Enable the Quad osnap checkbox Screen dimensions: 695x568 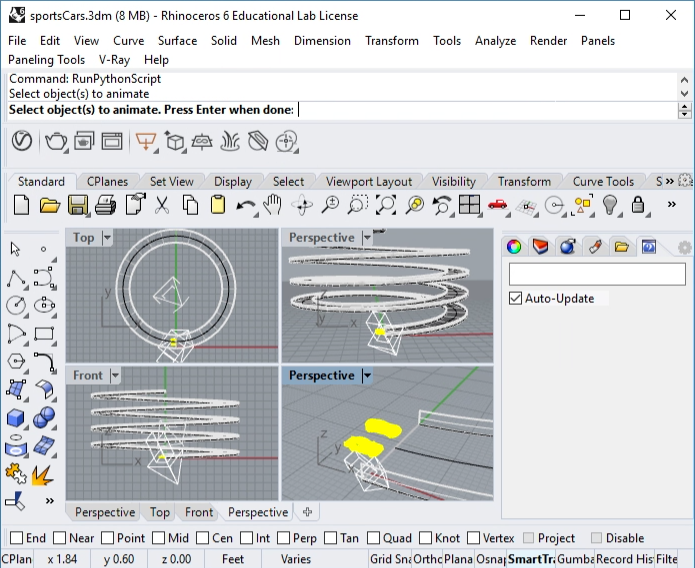(x=373, y=538)
